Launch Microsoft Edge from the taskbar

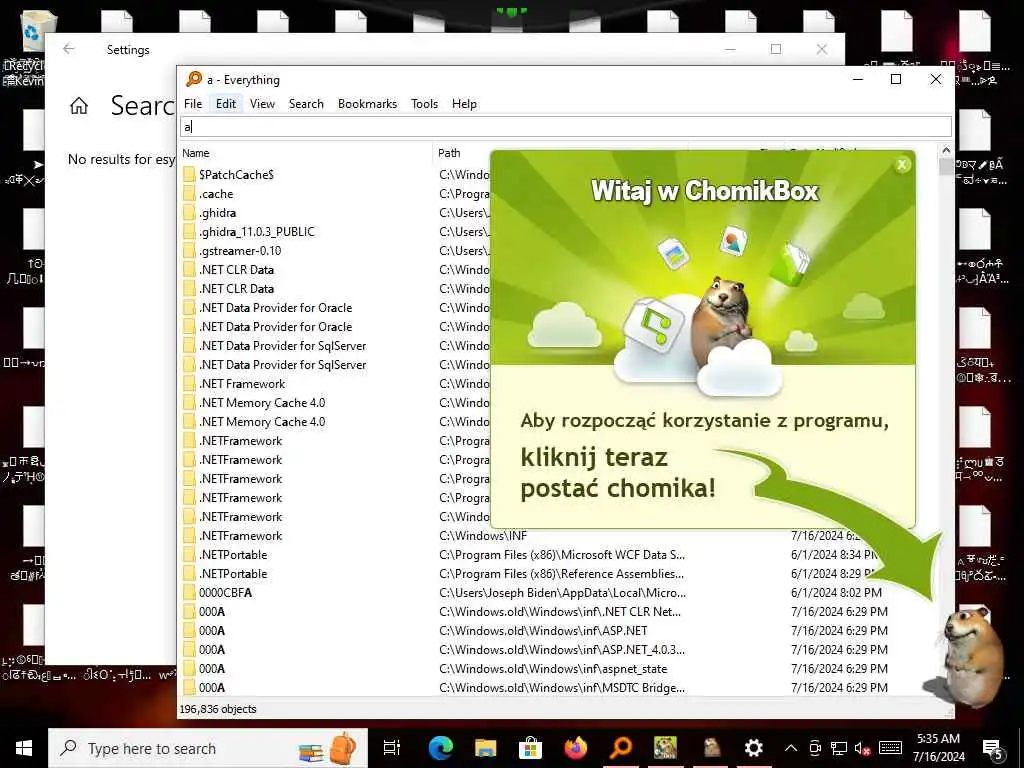click(x=441, y=748)
